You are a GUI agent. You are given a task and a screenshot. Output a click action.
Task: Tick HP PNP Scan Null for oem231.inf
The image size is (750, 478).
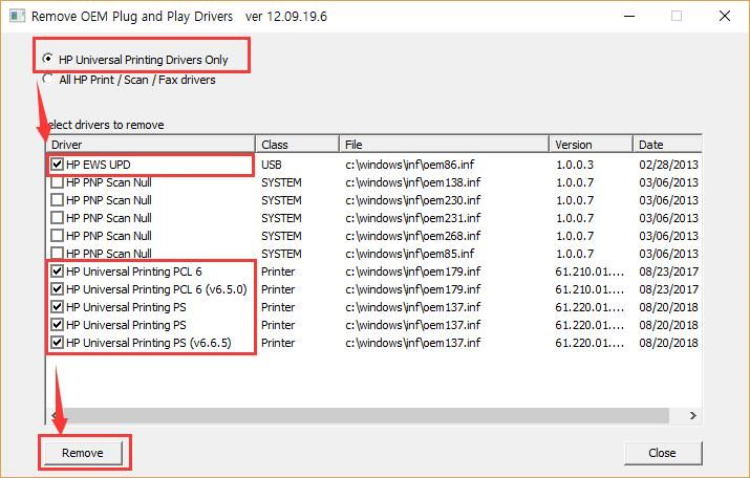pyautogui.click(x=57, y=218)
